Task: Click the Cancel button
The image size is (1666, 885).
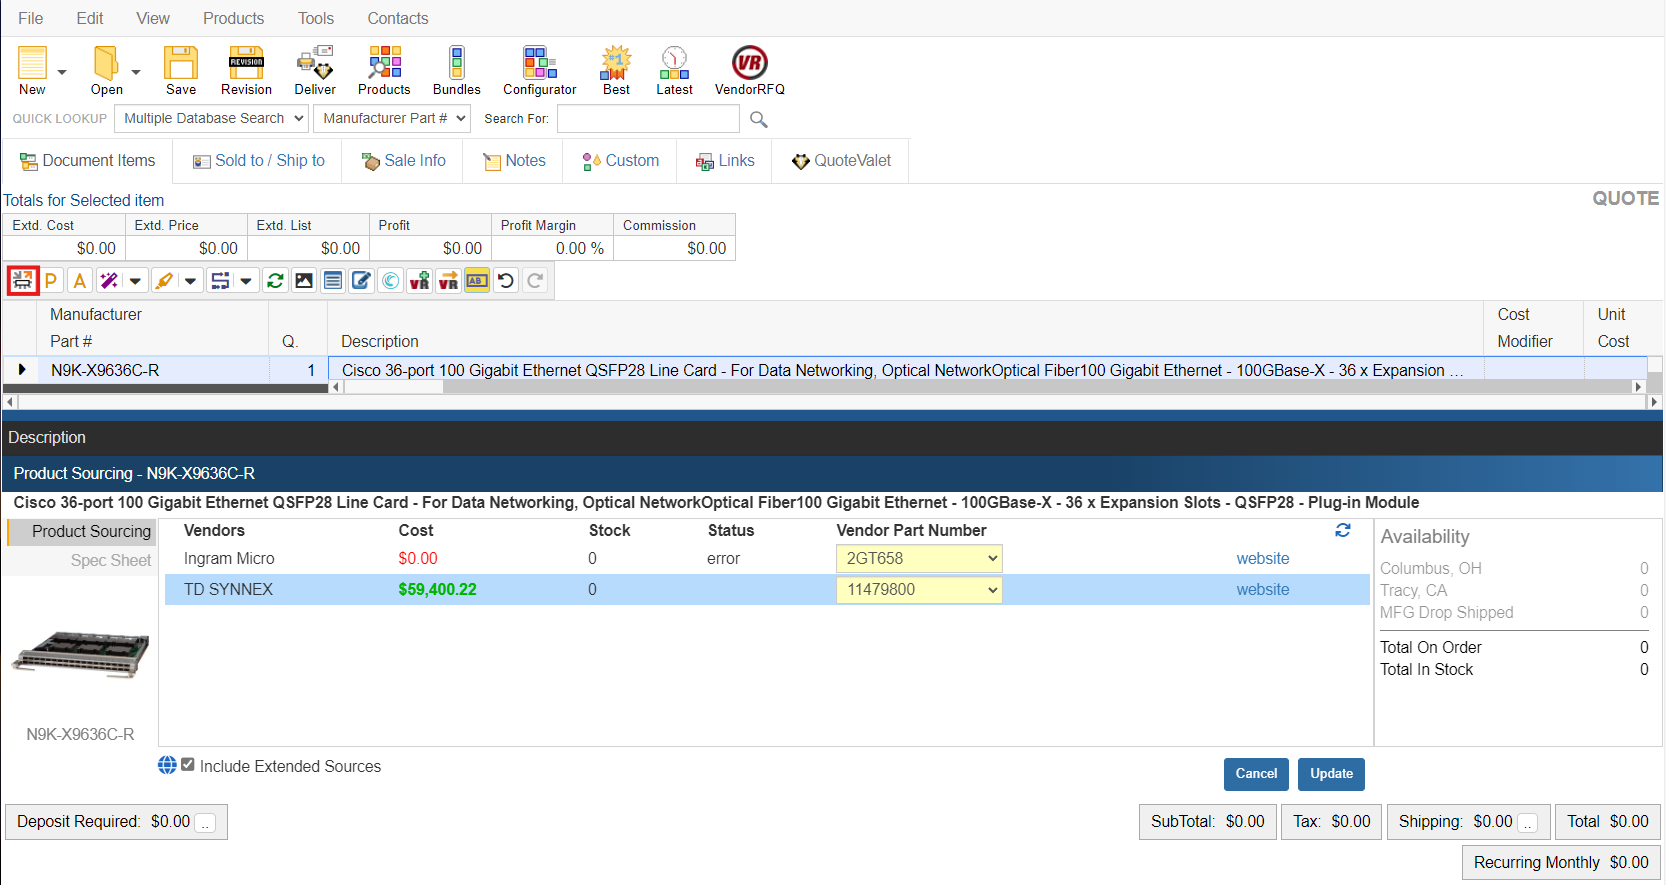Action: click(1256, 774)
